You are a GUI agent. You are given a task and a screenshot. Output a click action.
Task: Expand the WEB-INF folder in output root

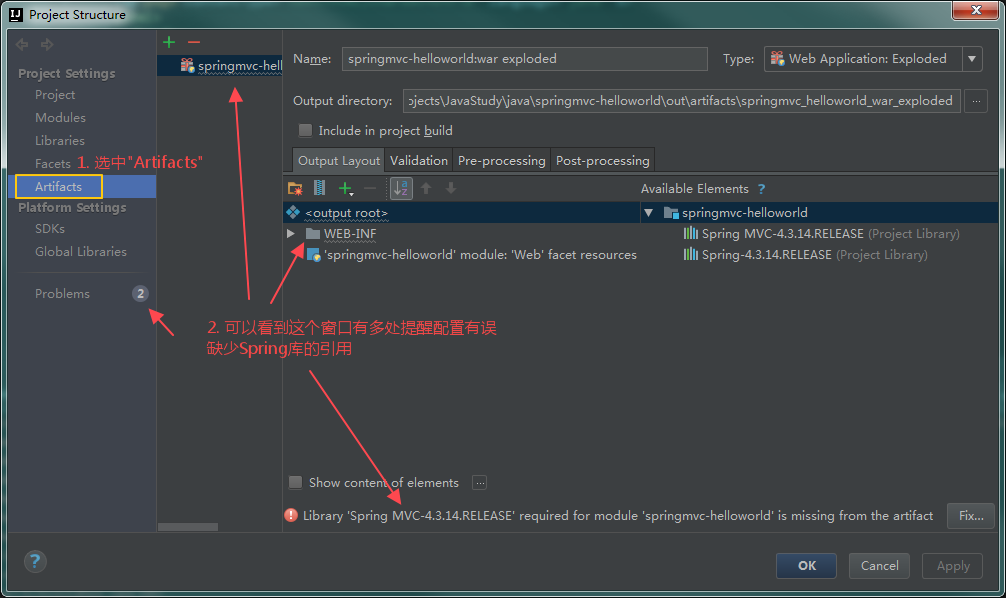click(290, 233)
